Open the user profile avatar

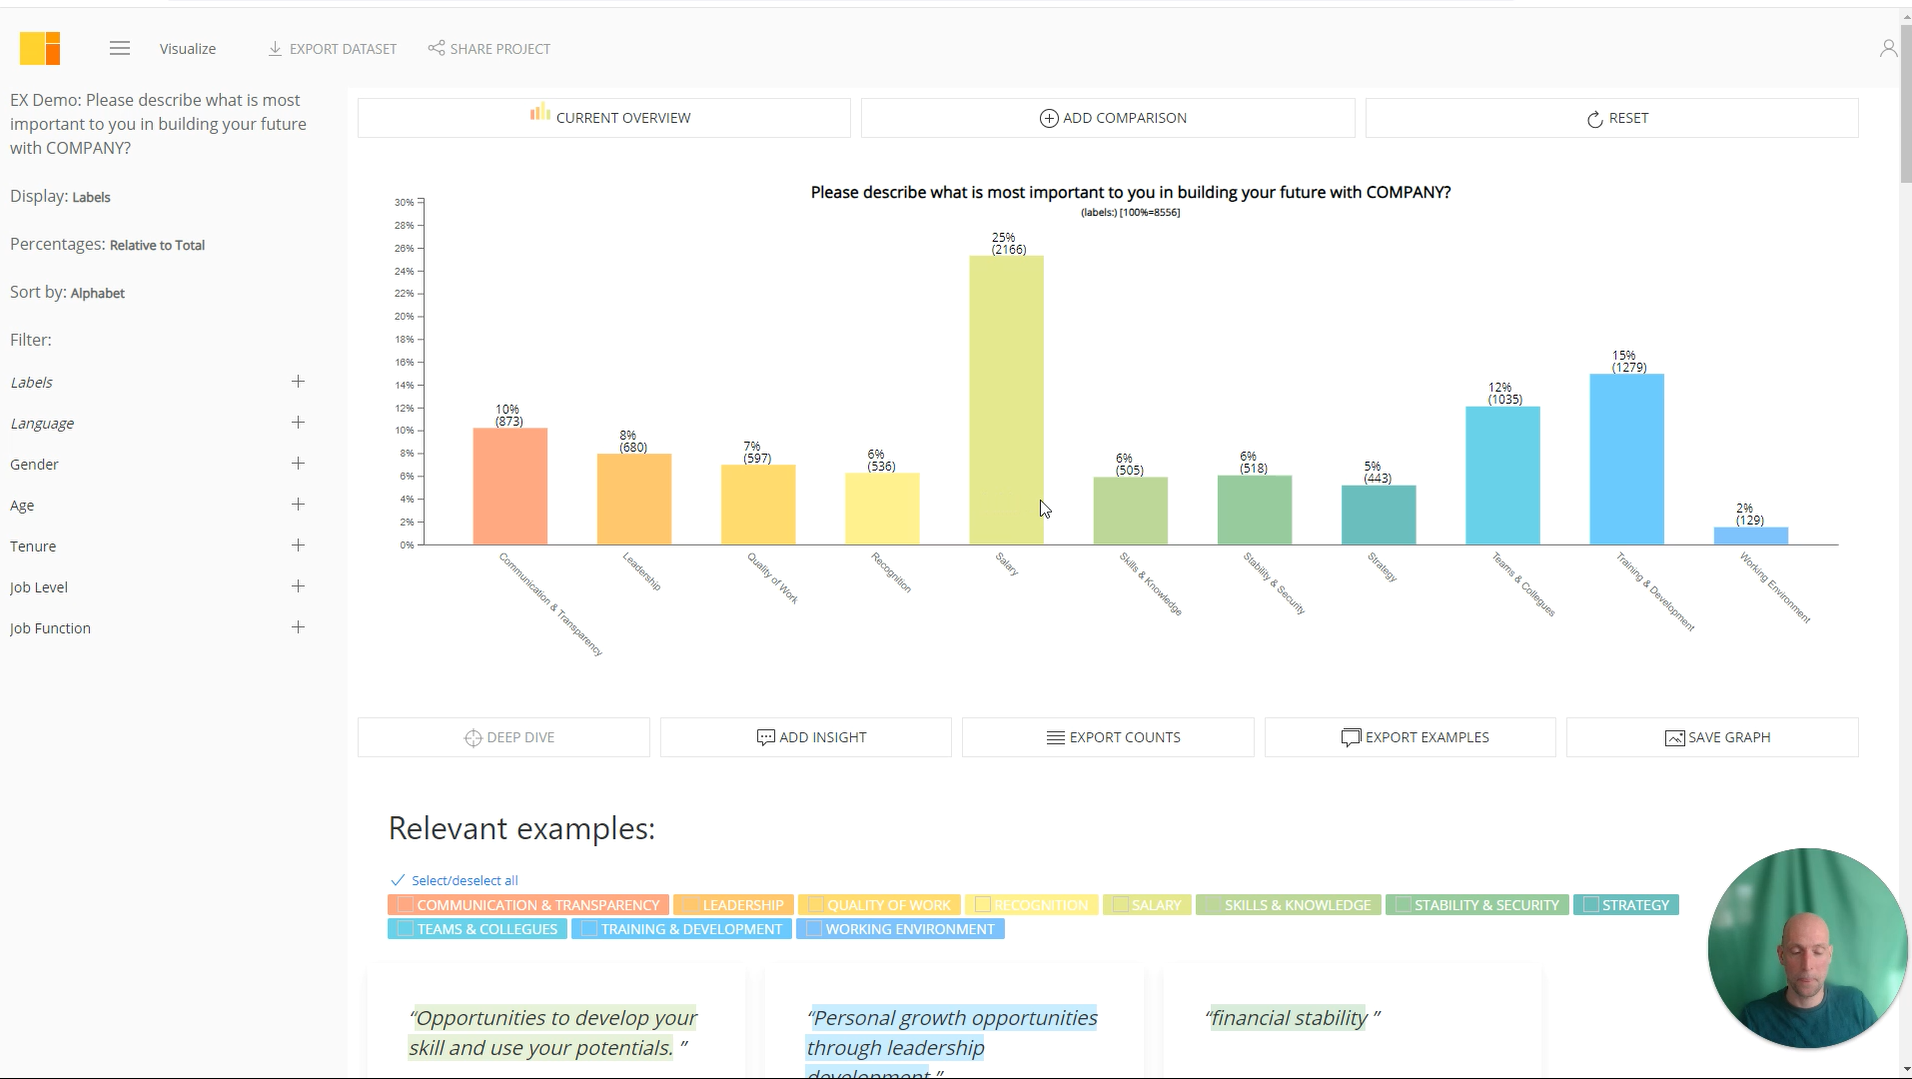click(x=1888, y=47)
